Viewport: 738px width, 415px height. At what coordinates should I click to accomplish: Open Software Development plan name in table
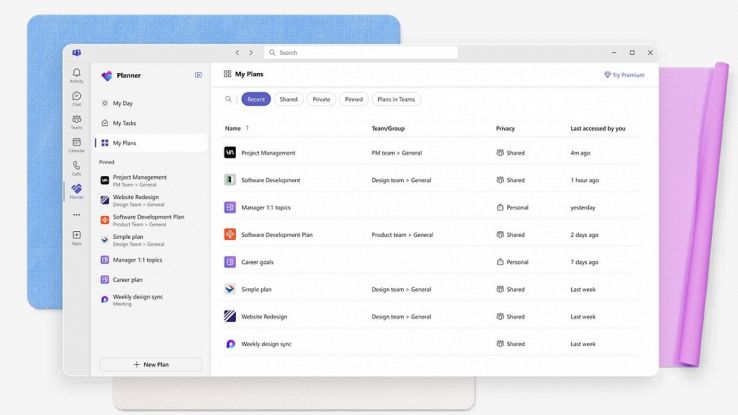[271, 180]
